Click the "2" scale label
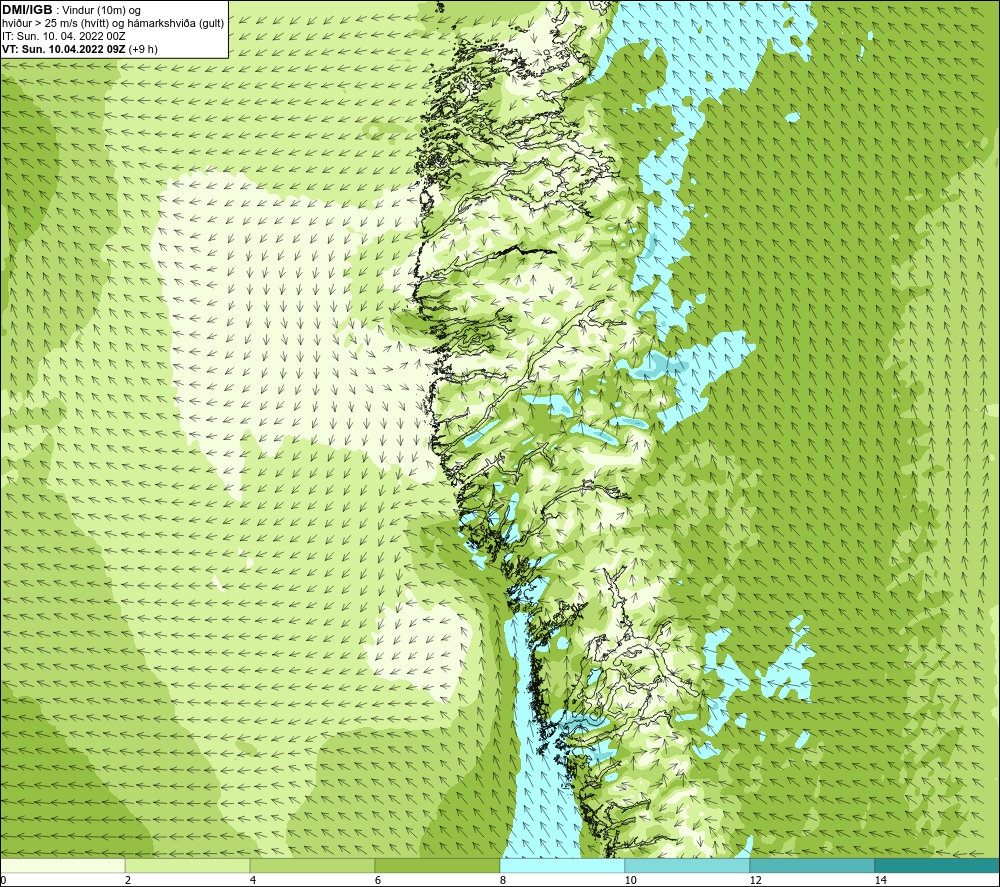 (128, 880)
